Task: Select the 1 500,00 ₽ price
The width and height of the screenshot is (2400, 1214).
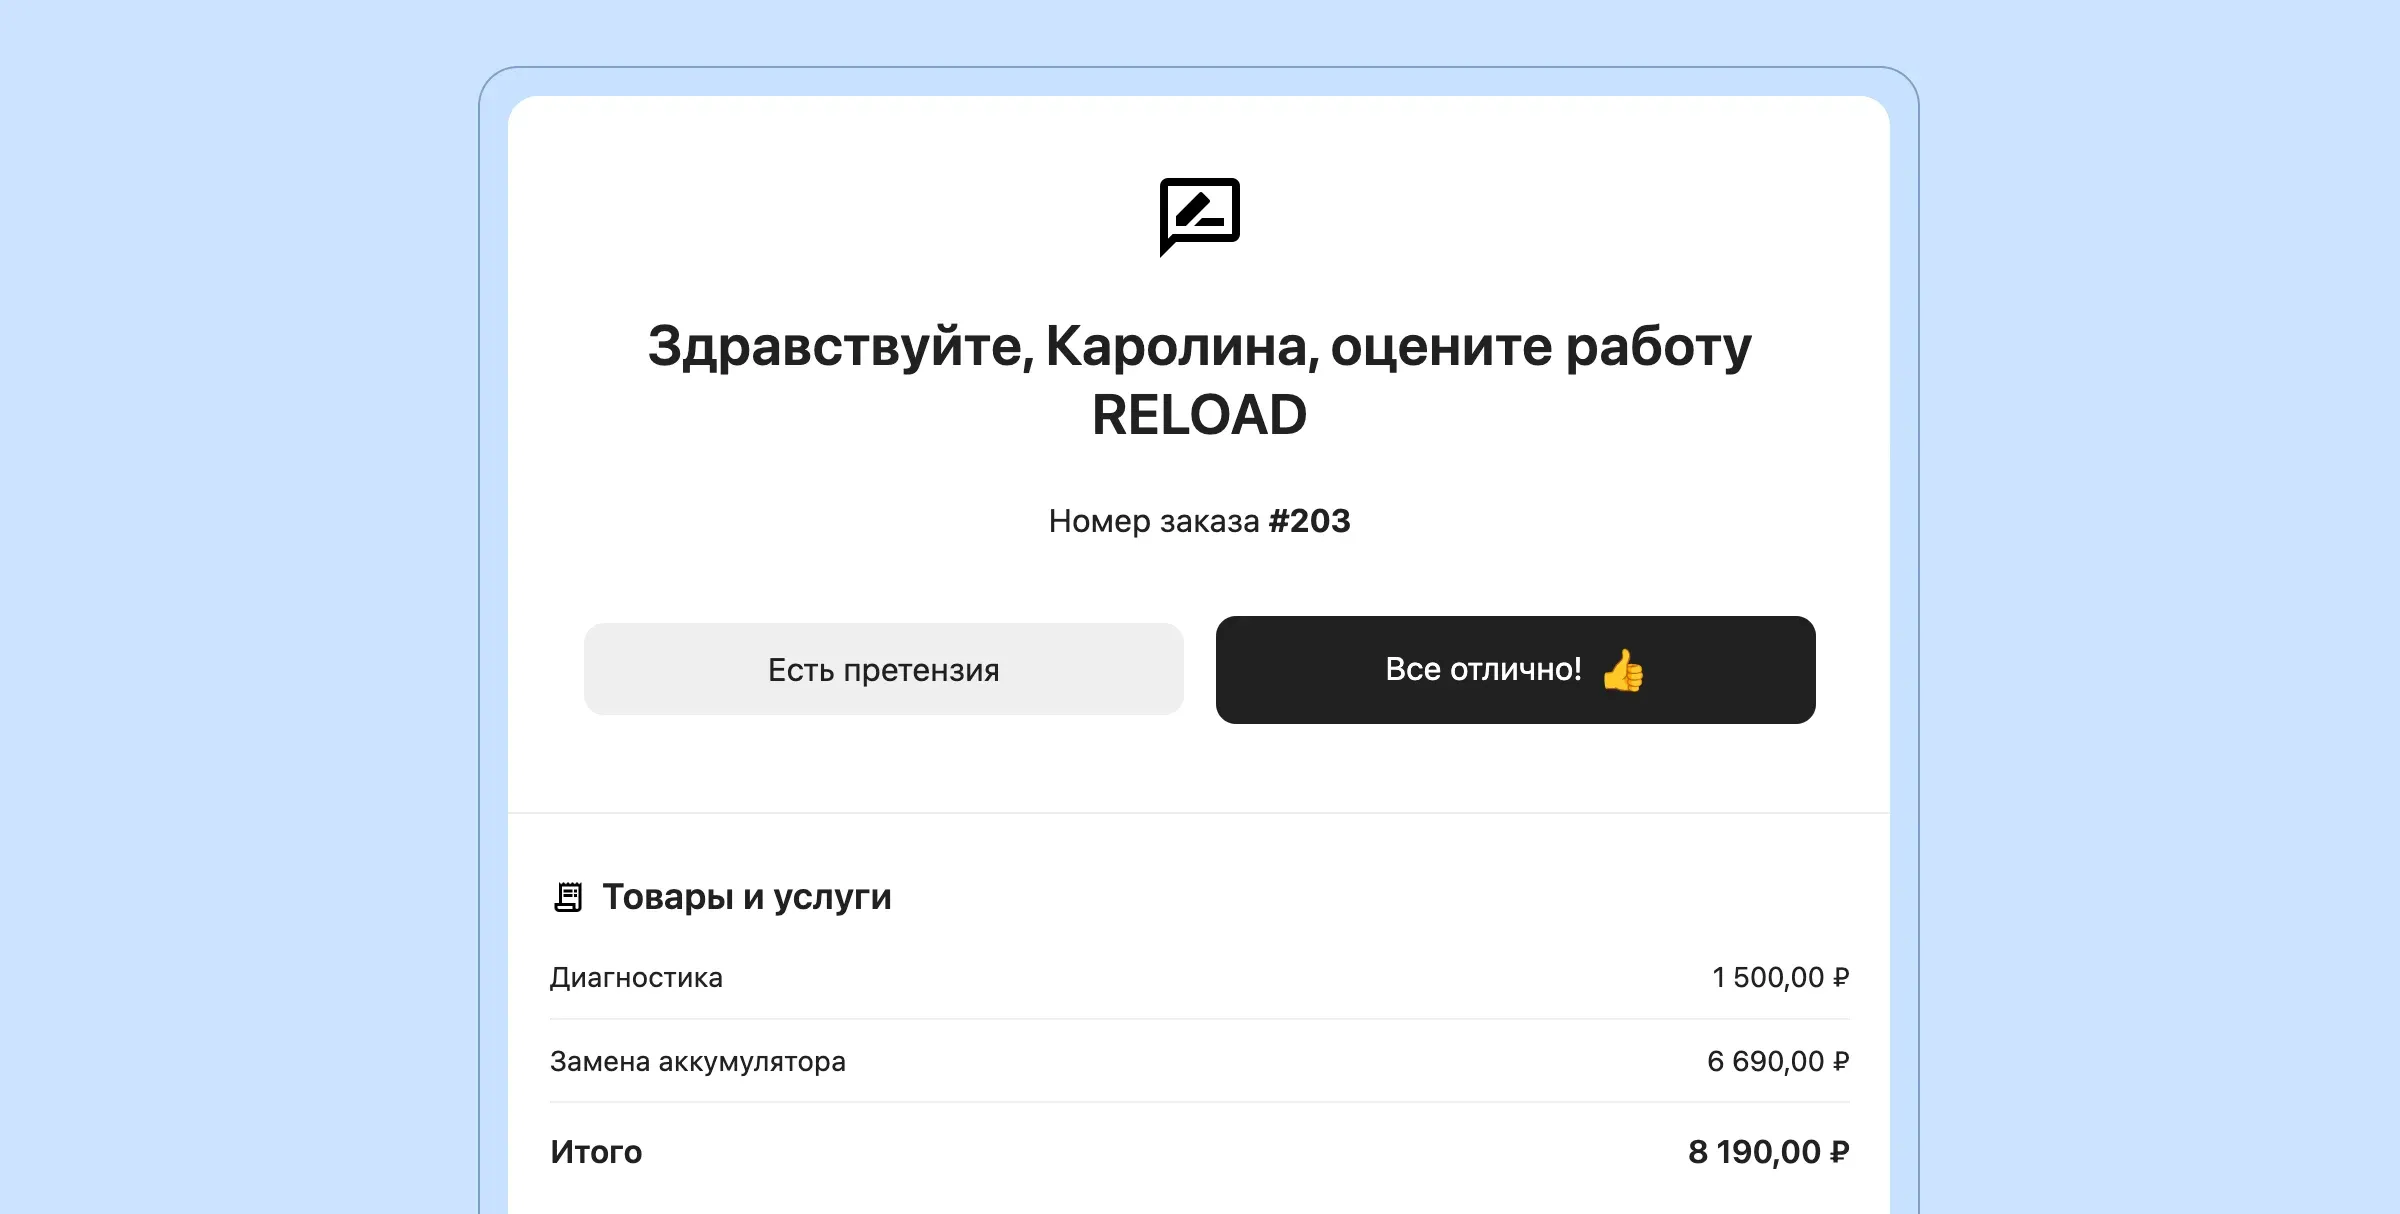Action: pos(1781,977)
